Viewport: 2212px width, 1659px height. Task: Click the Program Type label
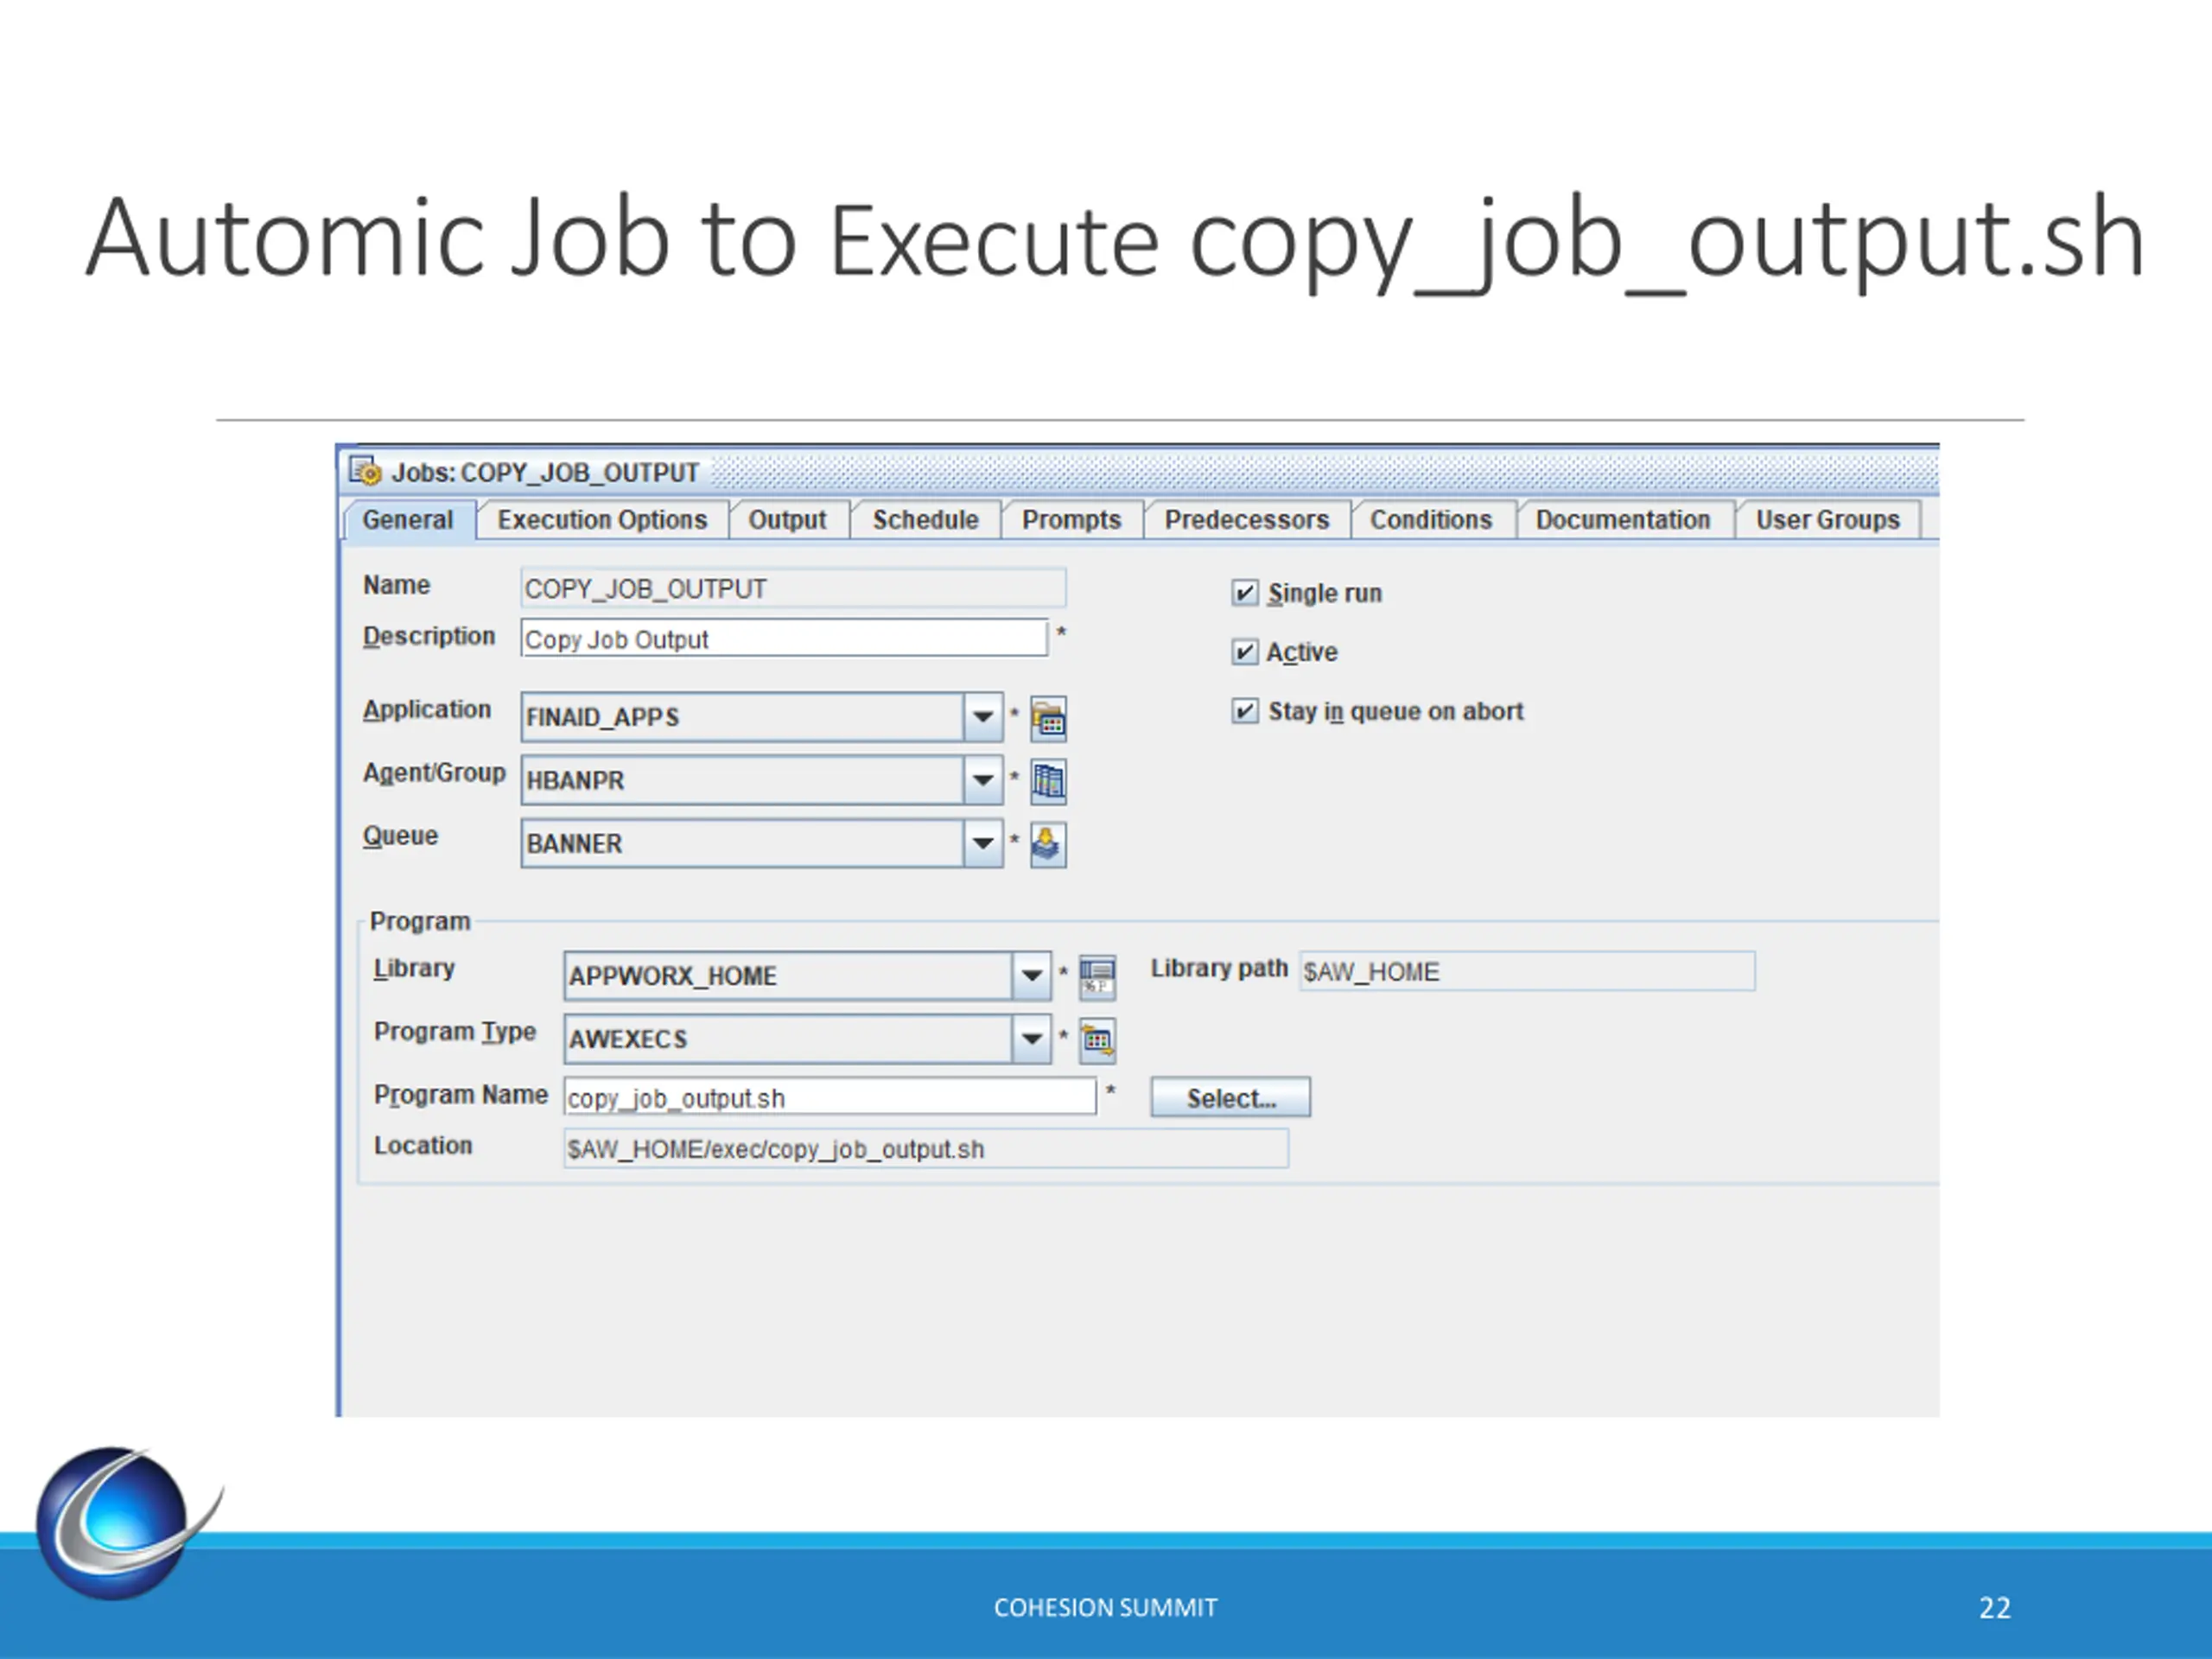point(455,1032)
